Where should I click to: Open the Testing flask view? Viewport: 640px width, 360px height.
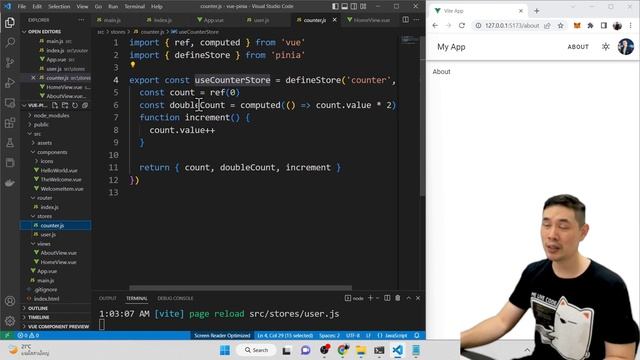coord(10,142)
